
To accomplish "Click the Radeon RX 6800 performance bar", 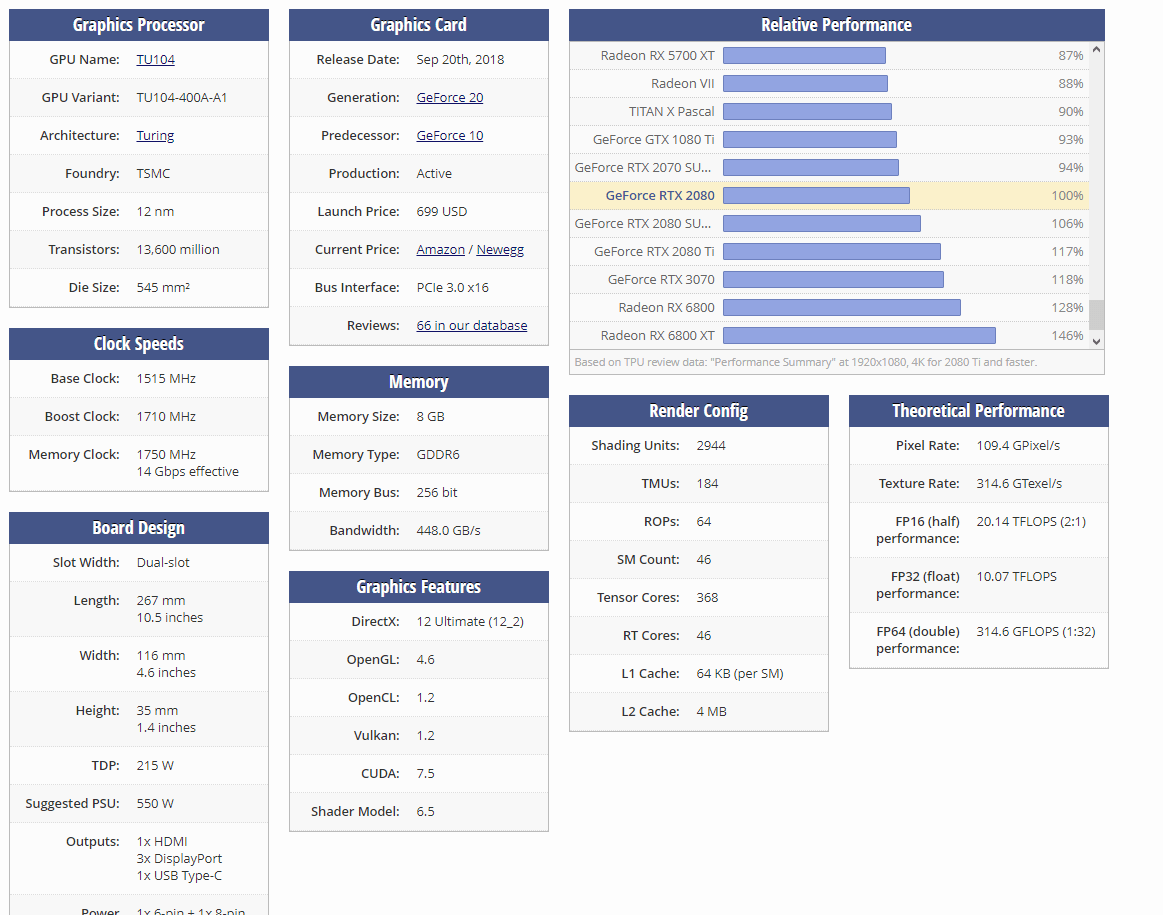I will (x=842, y=307).
